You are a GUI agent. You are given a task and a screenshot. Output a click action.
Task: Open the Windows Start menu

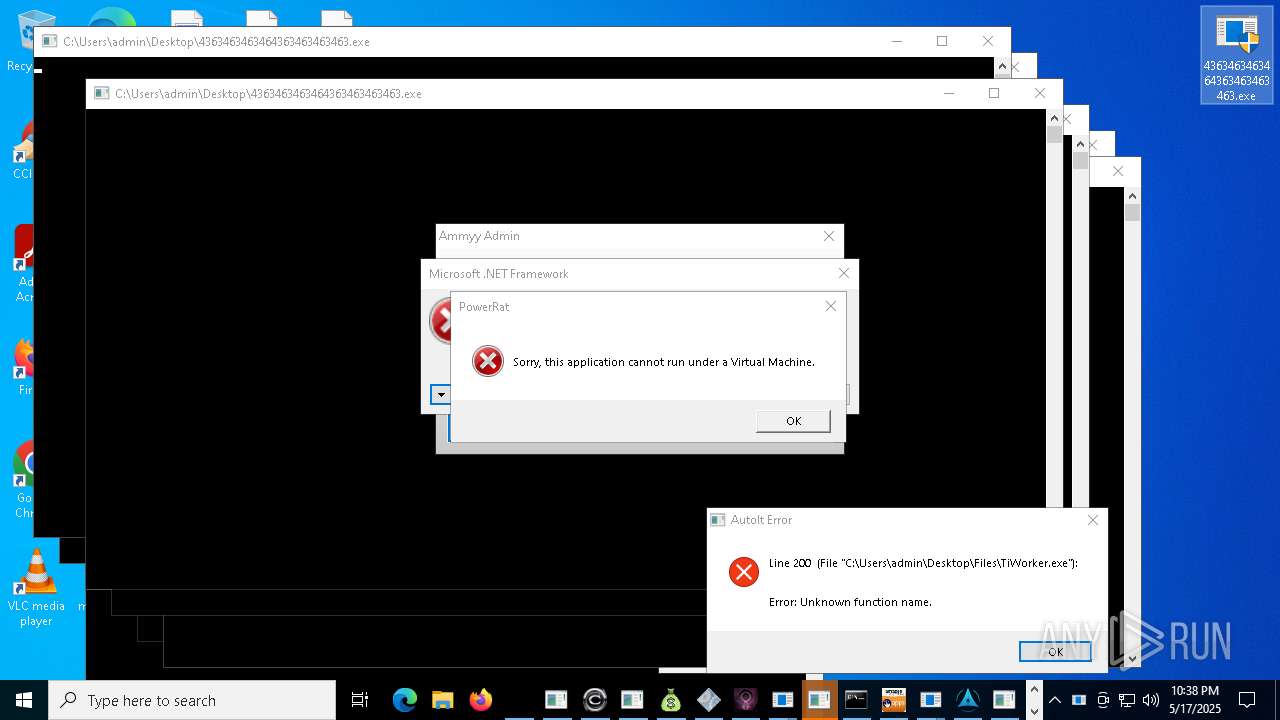click(24, 700)
